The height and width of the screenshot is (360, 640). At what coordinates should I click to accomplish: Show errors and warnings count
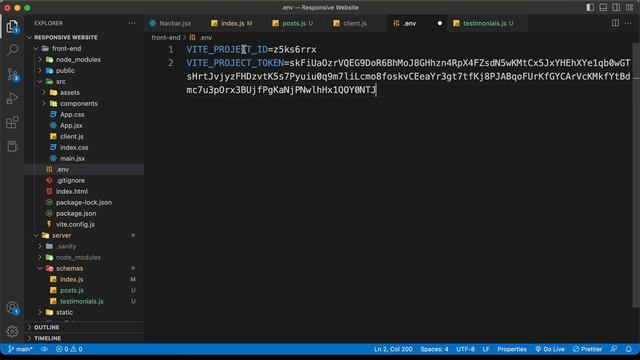click(69, 349)
